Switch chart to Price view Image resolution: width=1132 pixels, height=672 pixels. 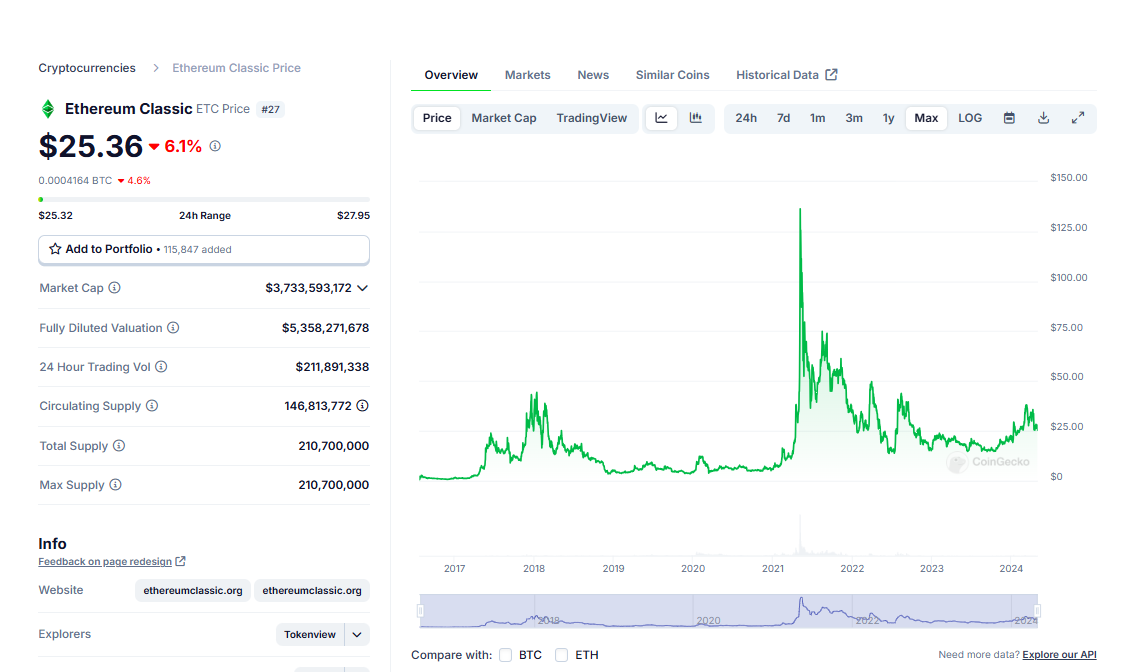(437, 118)
